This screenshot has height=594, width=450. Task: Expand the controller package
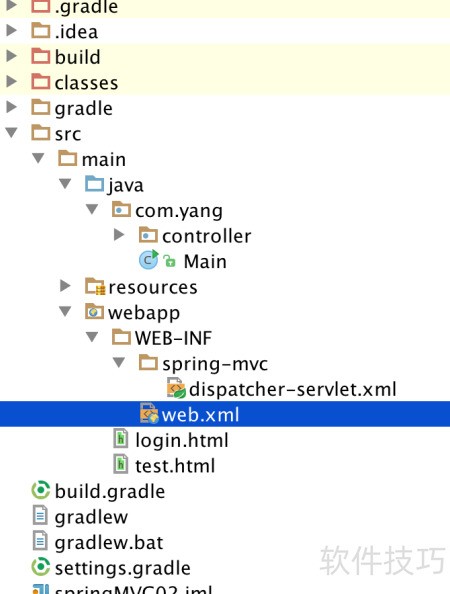click(x=119, y=235)
